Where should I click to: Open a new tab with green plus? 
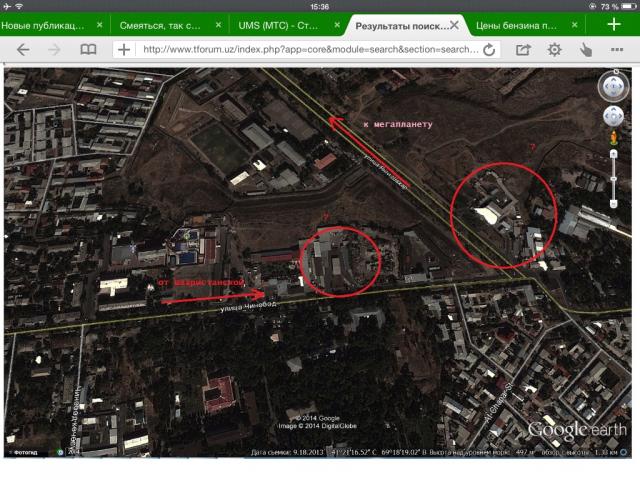615,24
